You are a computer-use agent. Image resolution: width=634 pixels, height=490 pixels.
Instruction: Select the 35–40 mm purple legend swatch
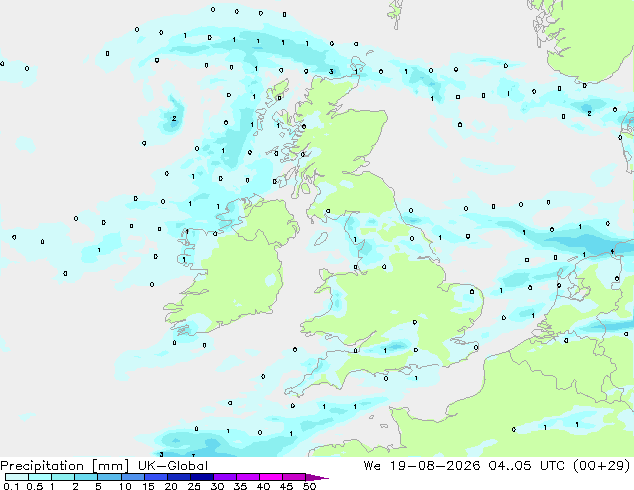click(x=247, y=477)
